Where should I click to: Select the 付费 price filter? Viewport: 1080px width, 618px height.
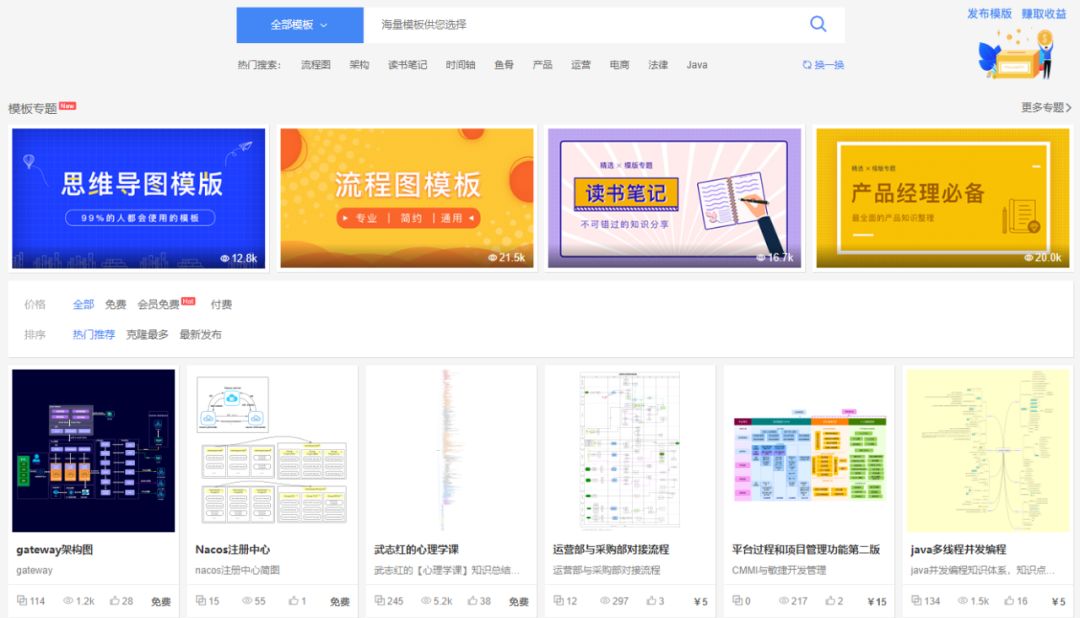(219, 304)
